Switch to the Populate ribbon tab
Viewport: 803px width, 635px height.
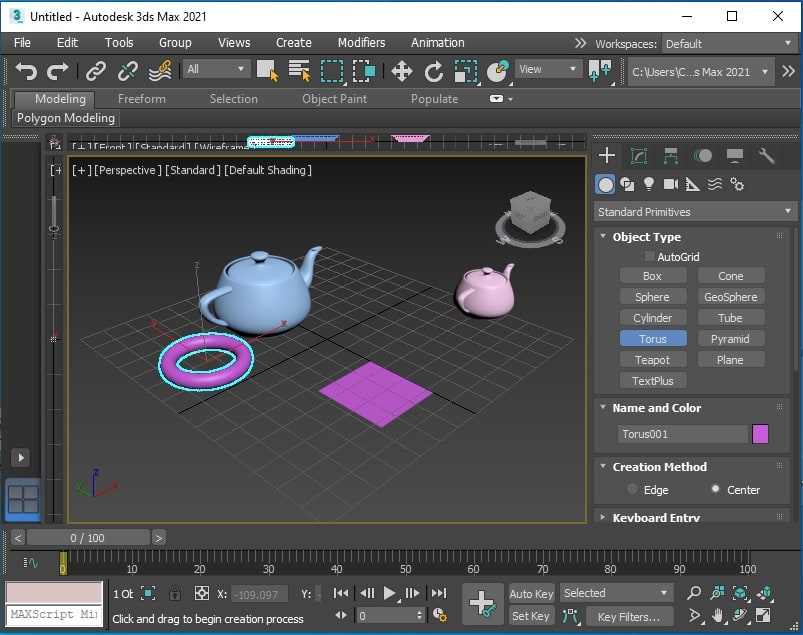point(434,98)
